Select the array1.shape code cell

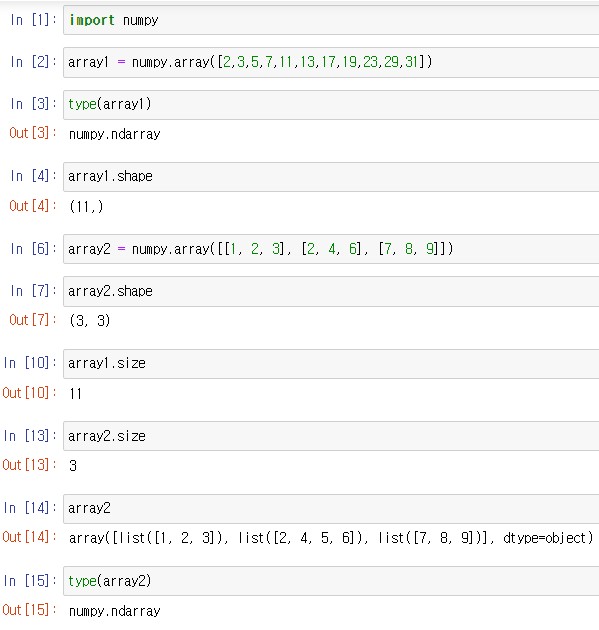[x=331, y=177]
